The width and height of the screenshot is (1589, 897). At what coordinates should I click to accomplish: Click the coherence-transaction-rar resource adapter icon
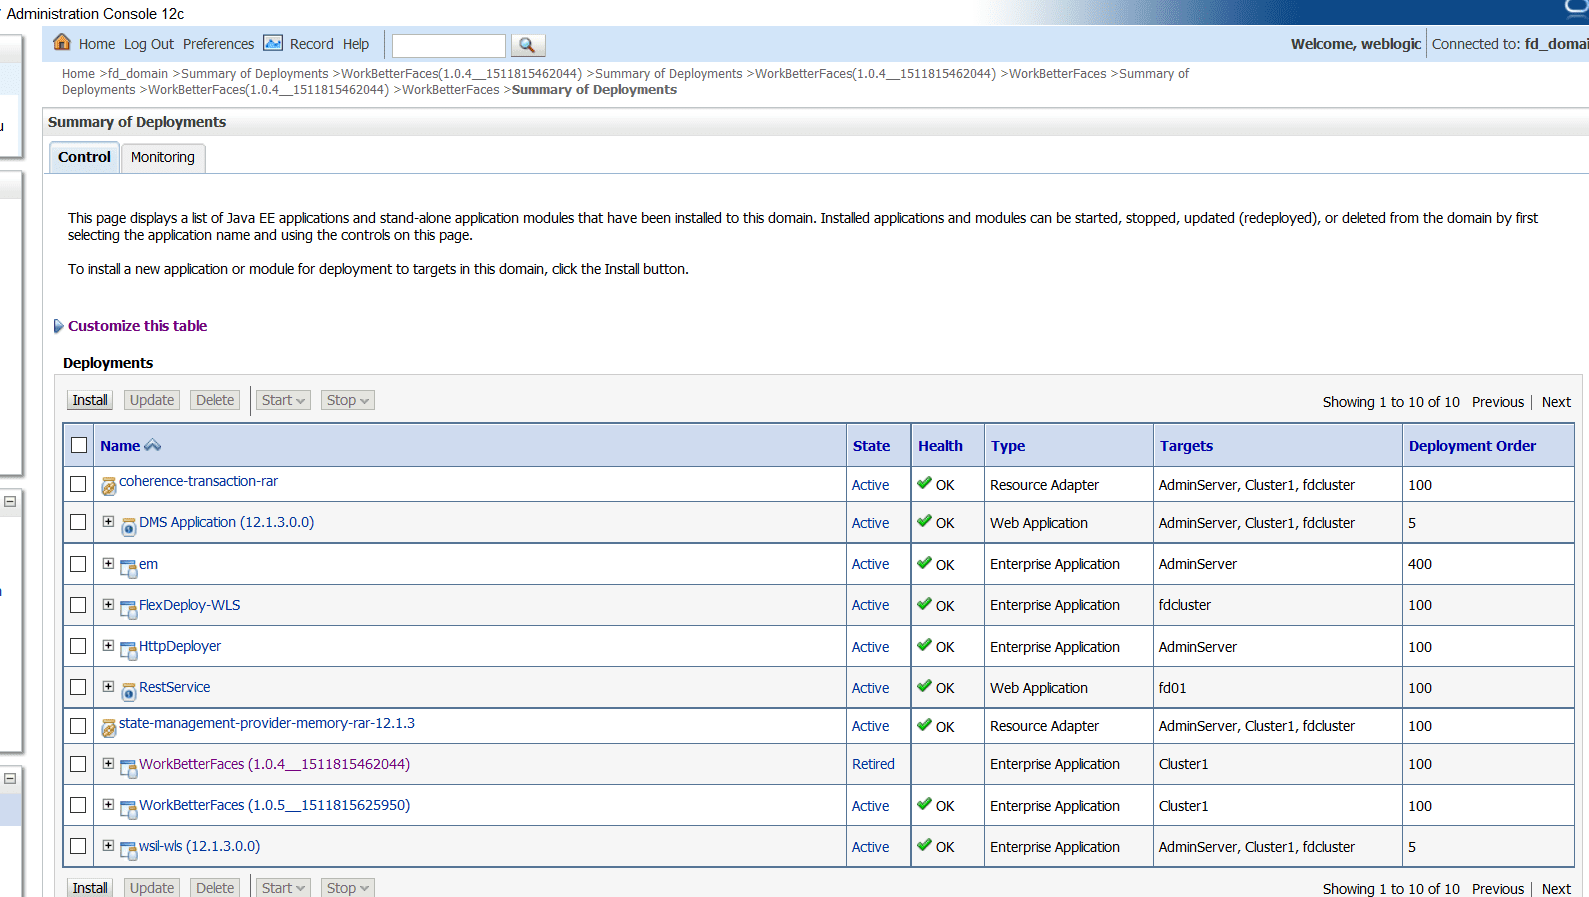coord(109,487)
